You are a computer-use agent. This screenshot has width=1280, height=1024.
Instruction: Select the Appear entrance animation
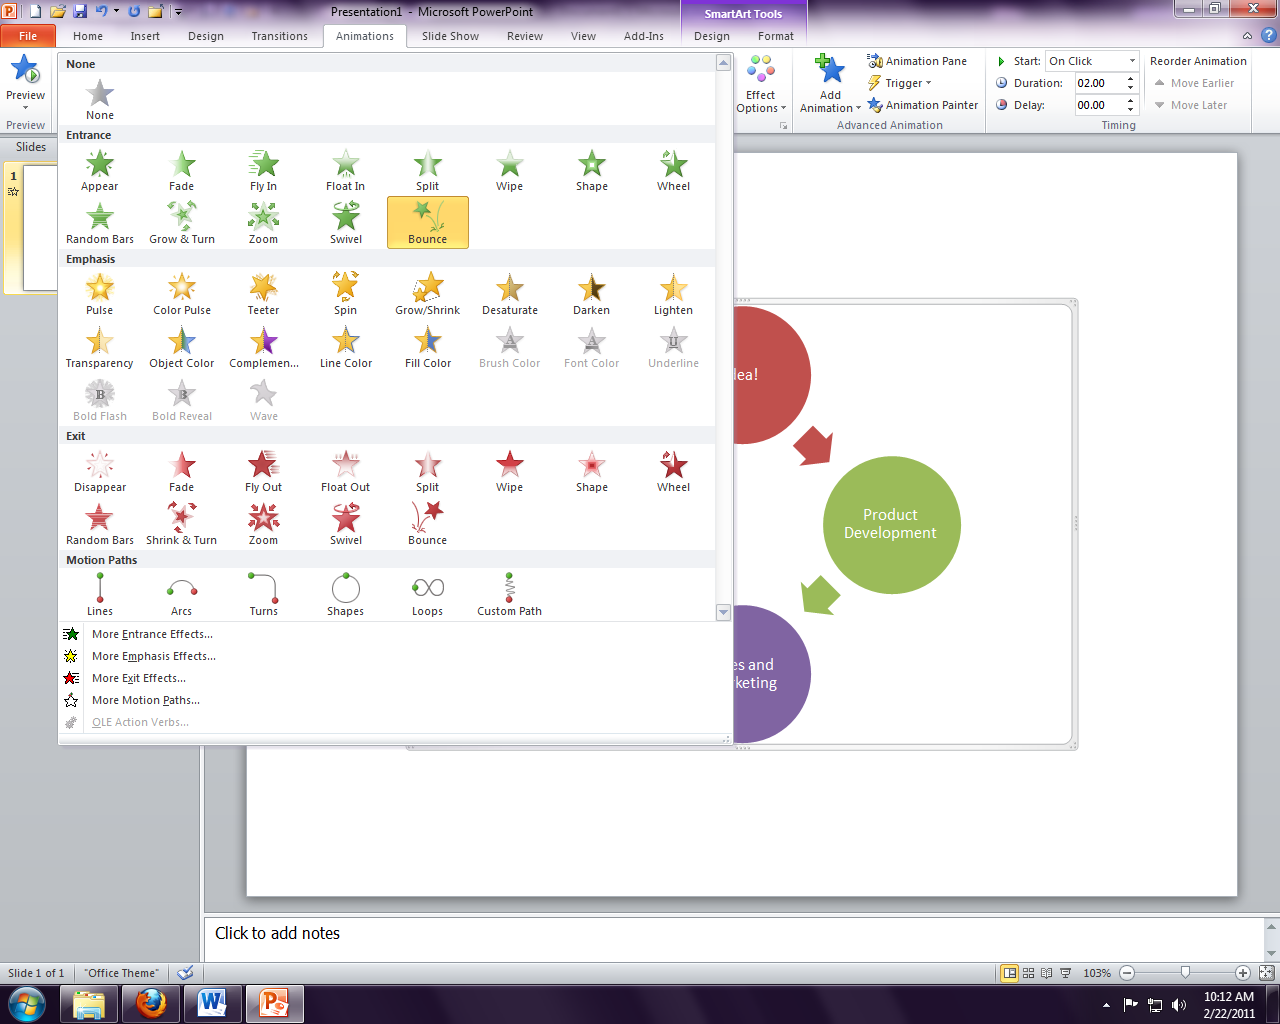(x=100, y=170)
